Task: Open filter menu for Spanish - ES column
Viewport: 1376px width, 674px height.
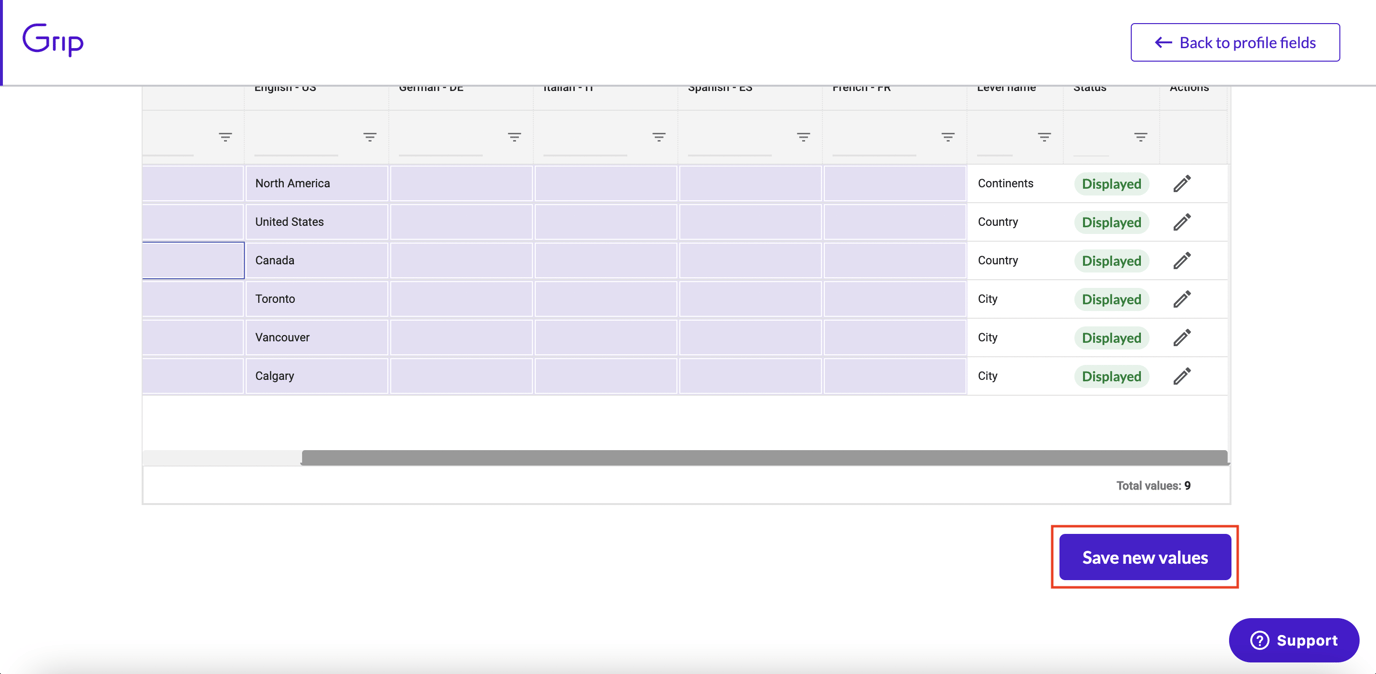Action: point(803,137)
